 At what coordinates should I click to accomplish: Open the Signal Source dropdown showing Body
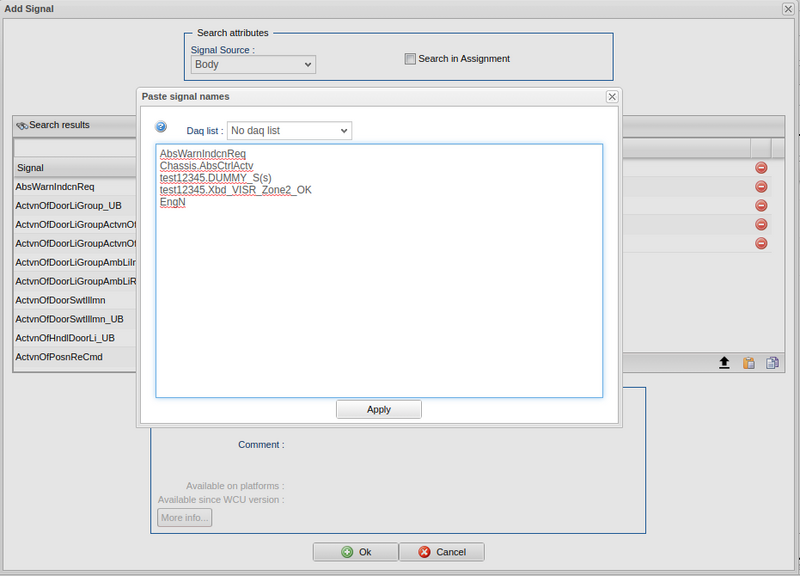[252, 64]
